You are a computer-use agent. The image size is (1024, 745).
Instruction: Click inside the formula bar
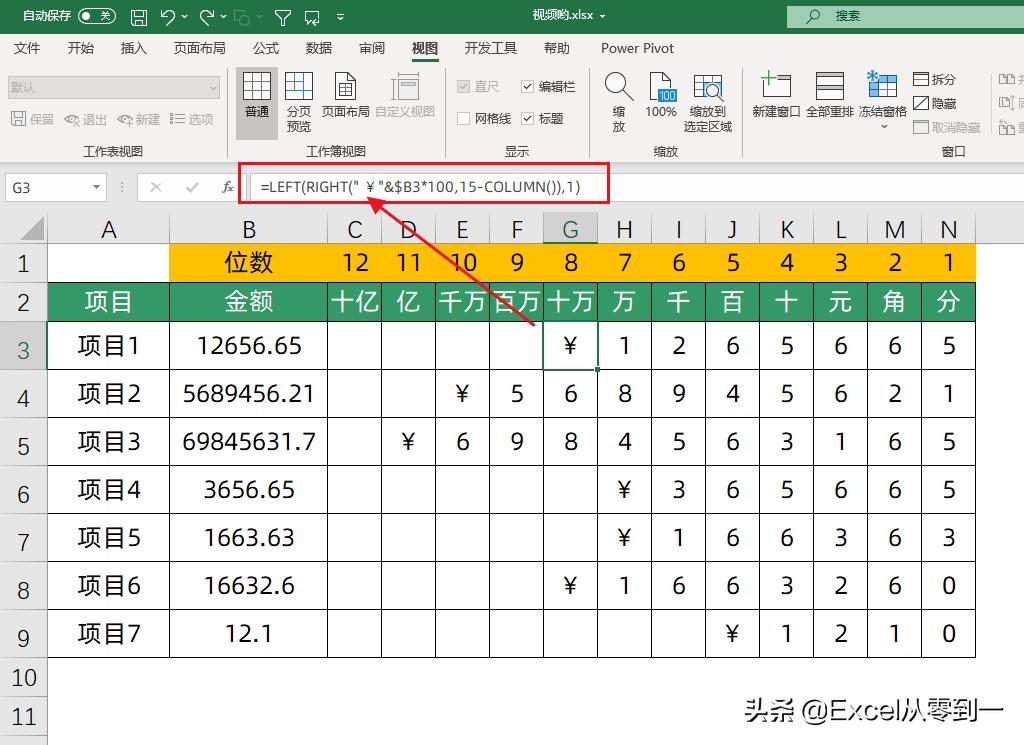pyautogui.click(x=420, y=185)
